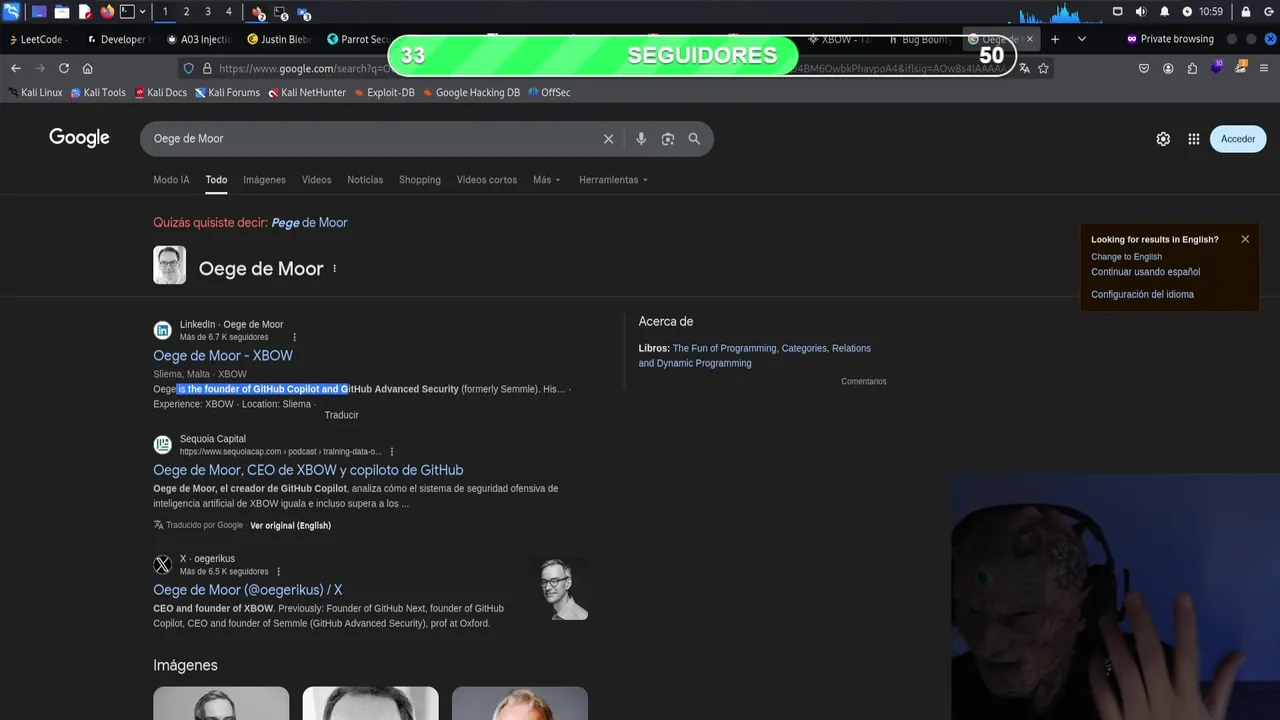The image size is (1280, 720).
Task: Submit search with magnifier icon
Action: pos(694,139)
